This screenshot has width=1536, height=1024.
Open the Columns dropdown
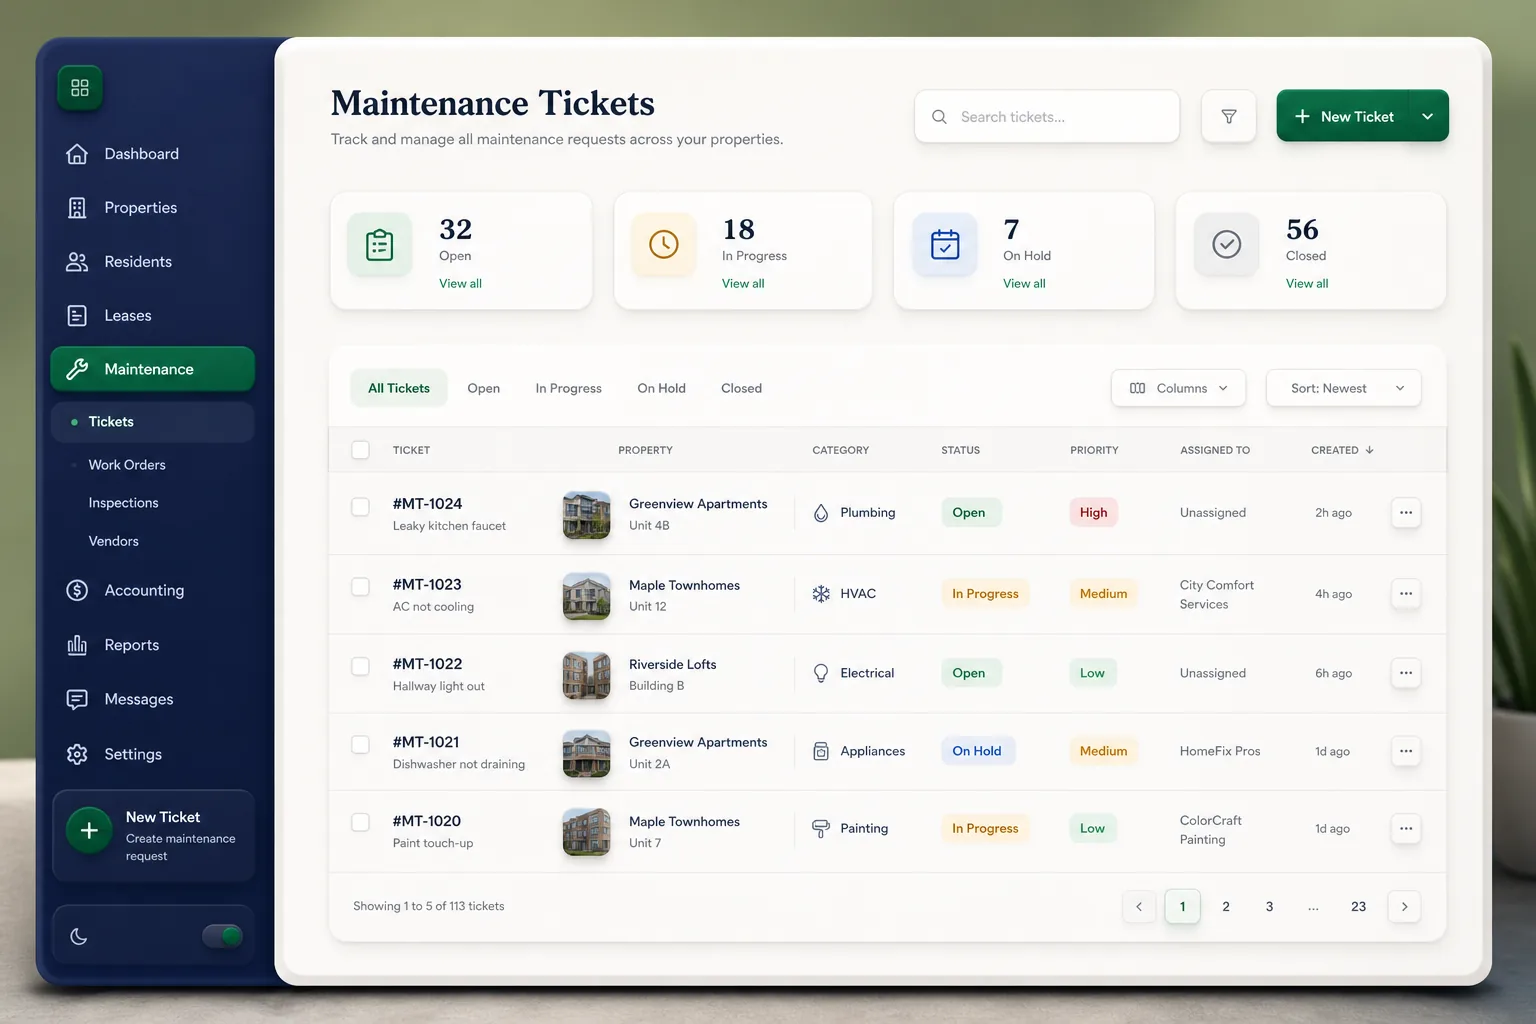coord(1179,388)
